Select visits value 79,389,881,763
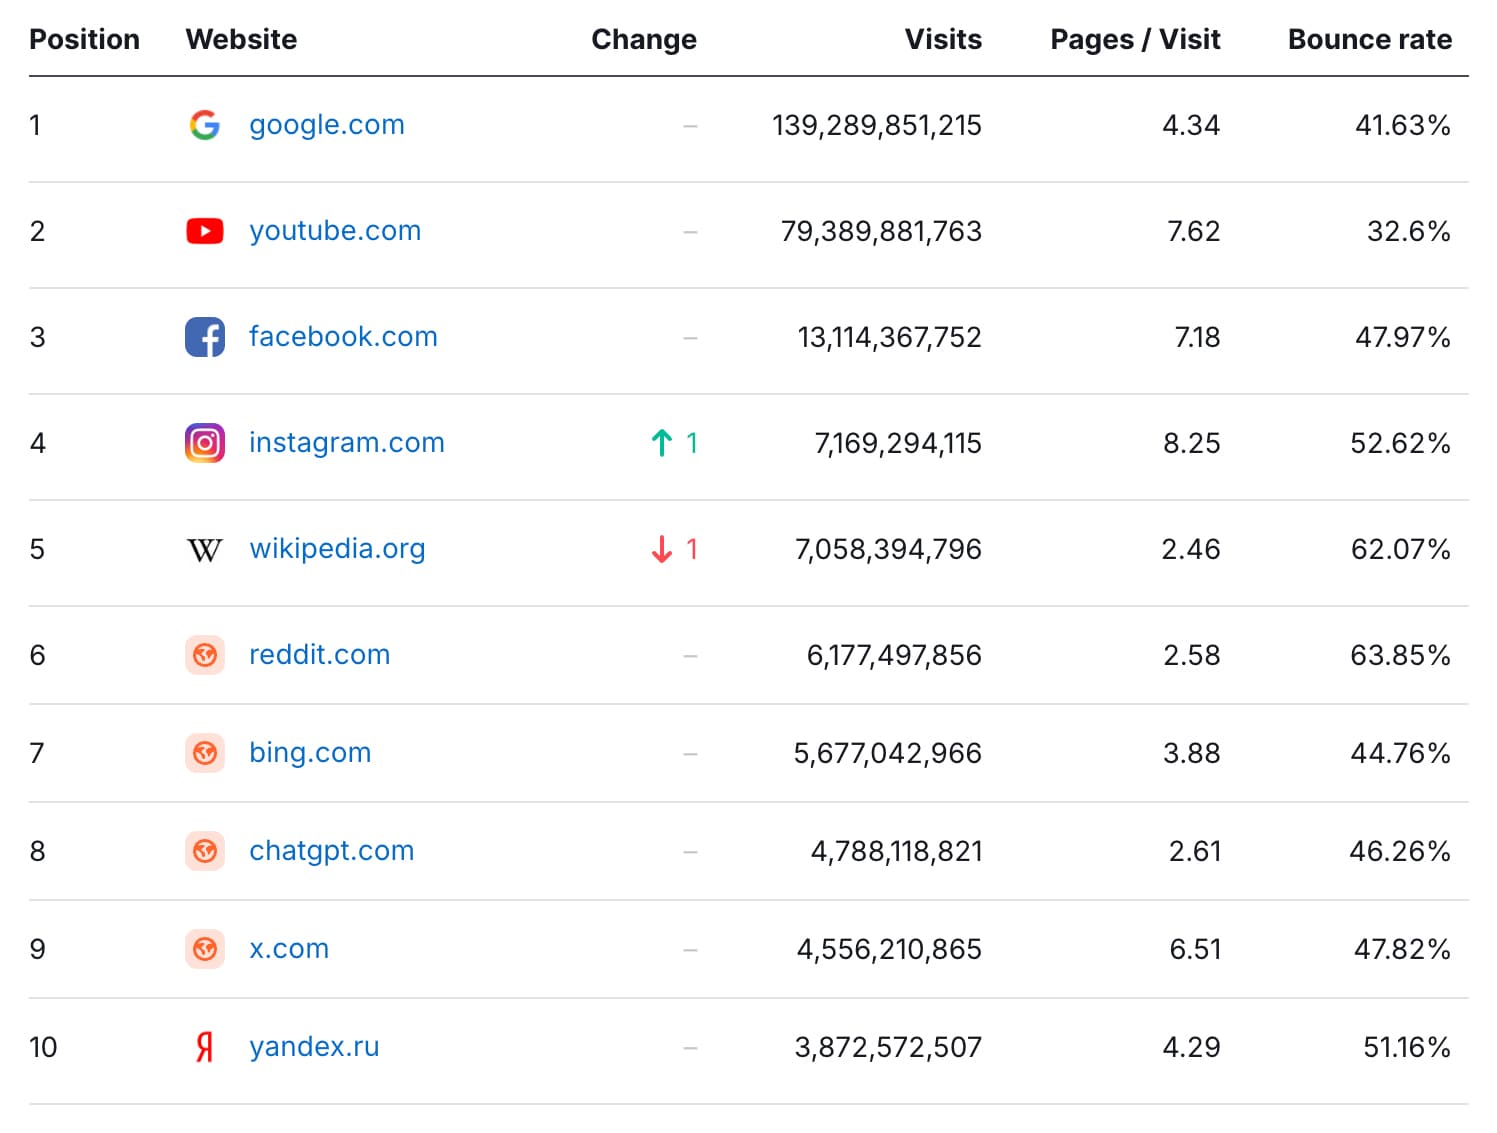Image resolution: width=1497 pixels, height=1133 pixels. [x=881, y=231]
